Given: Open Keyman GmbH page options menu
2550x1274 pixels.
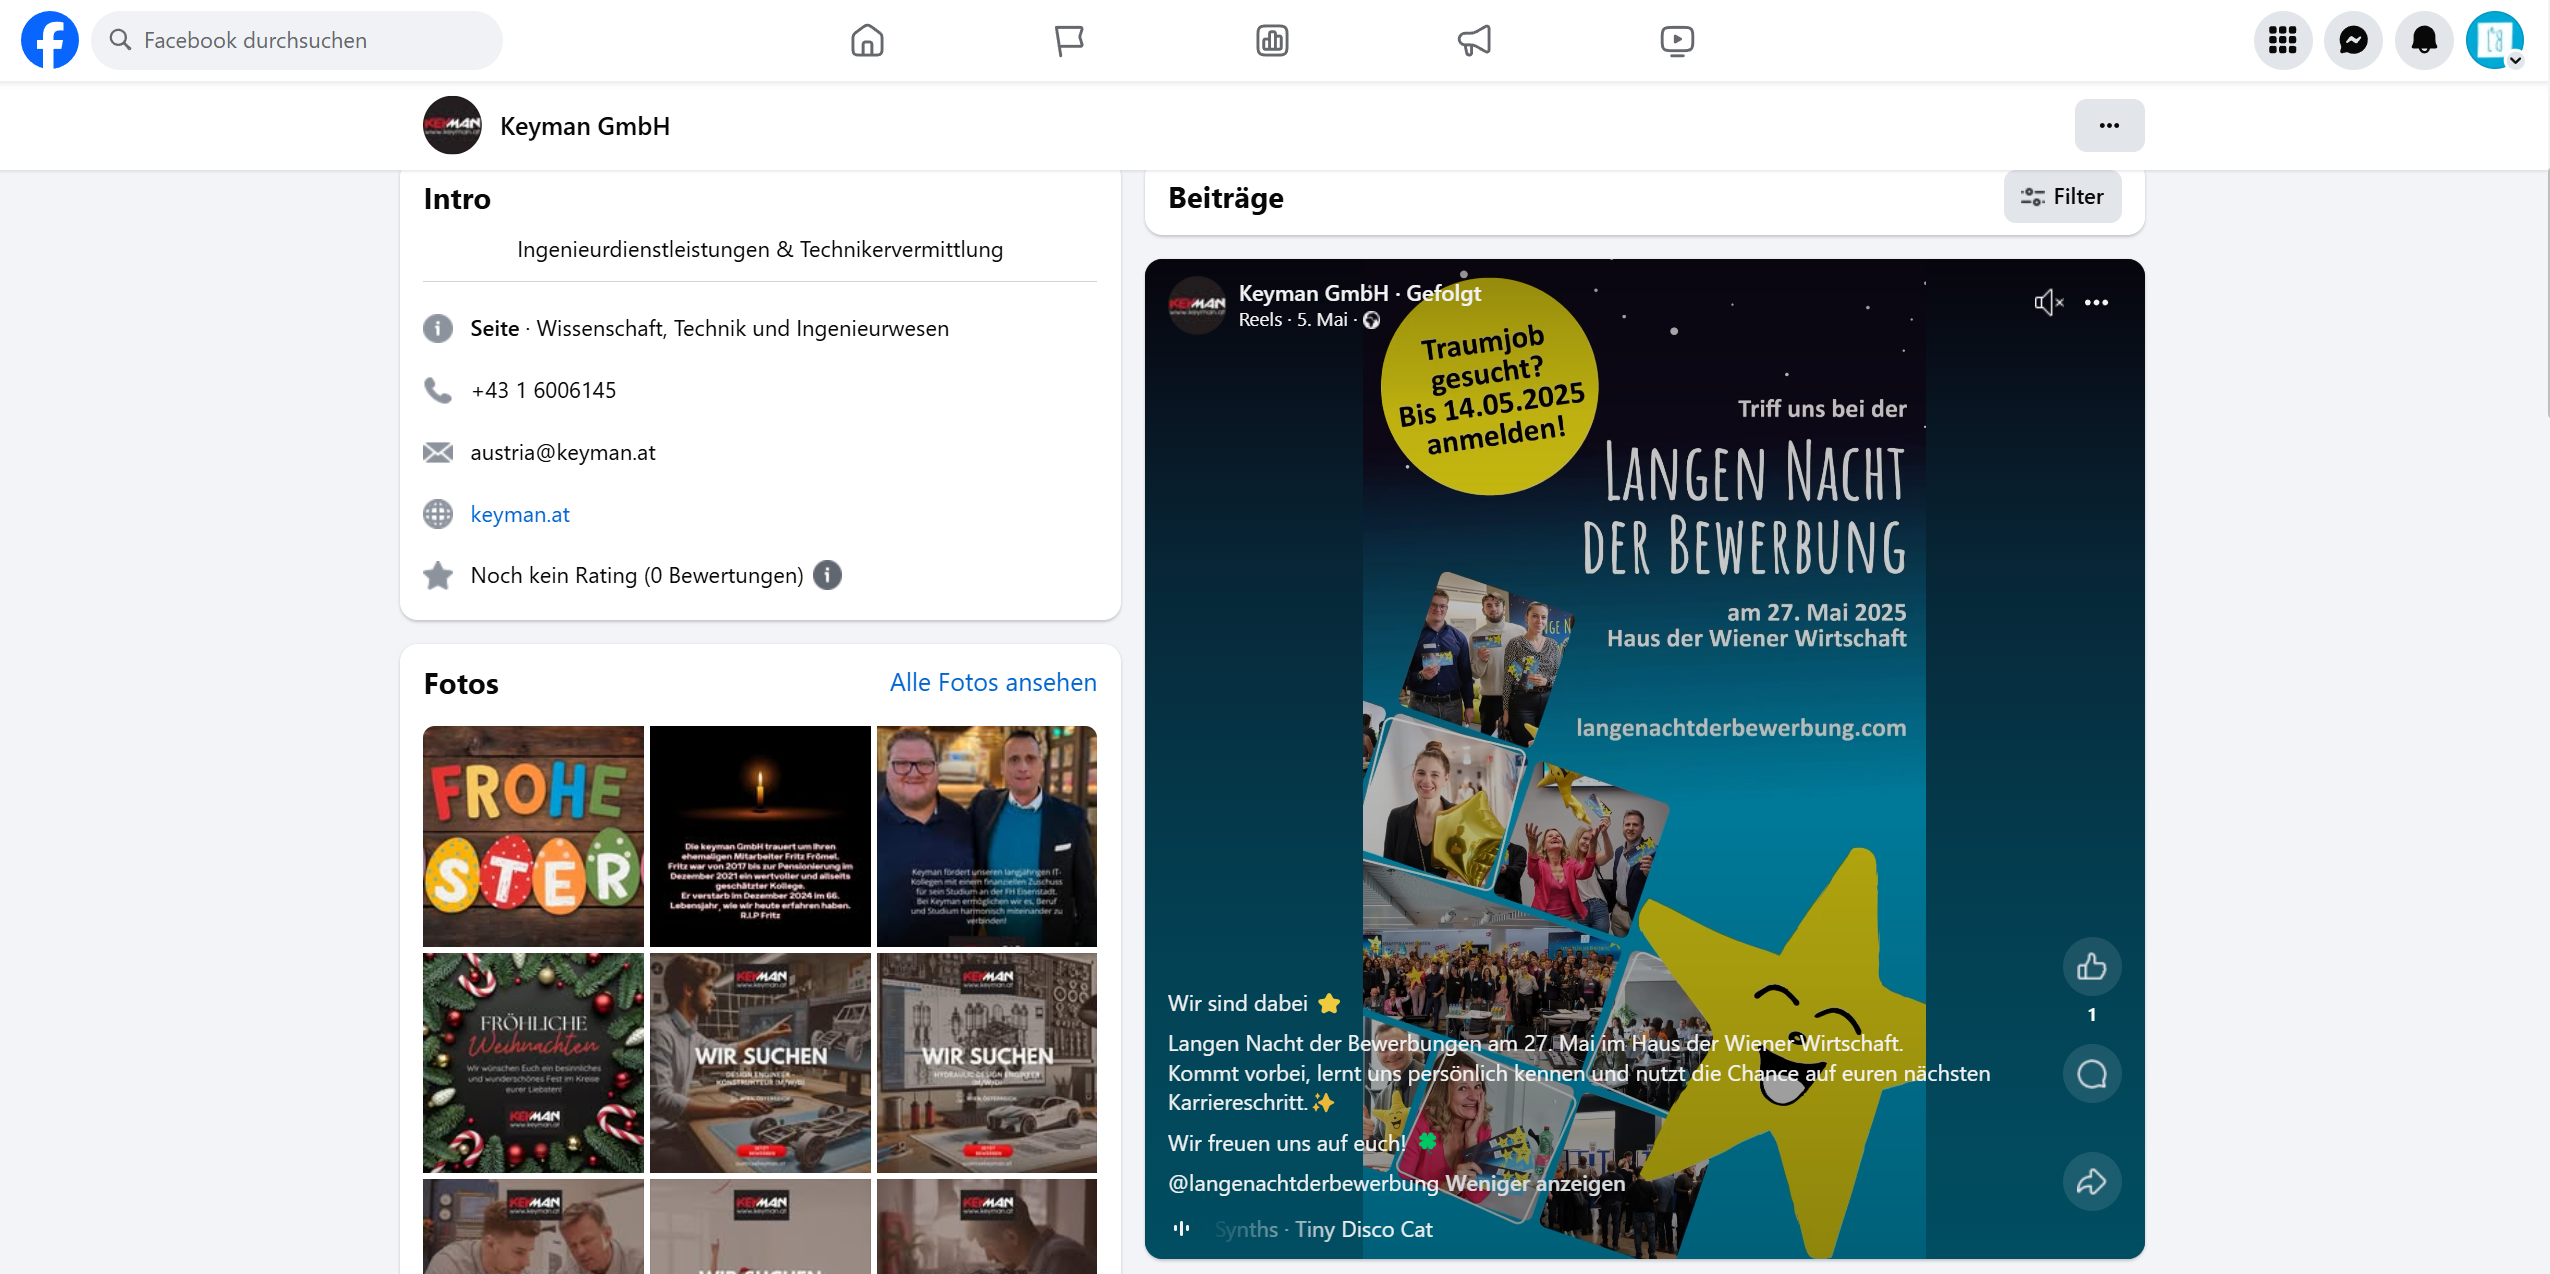Looking at the screenshot, I should [2109, 125].
